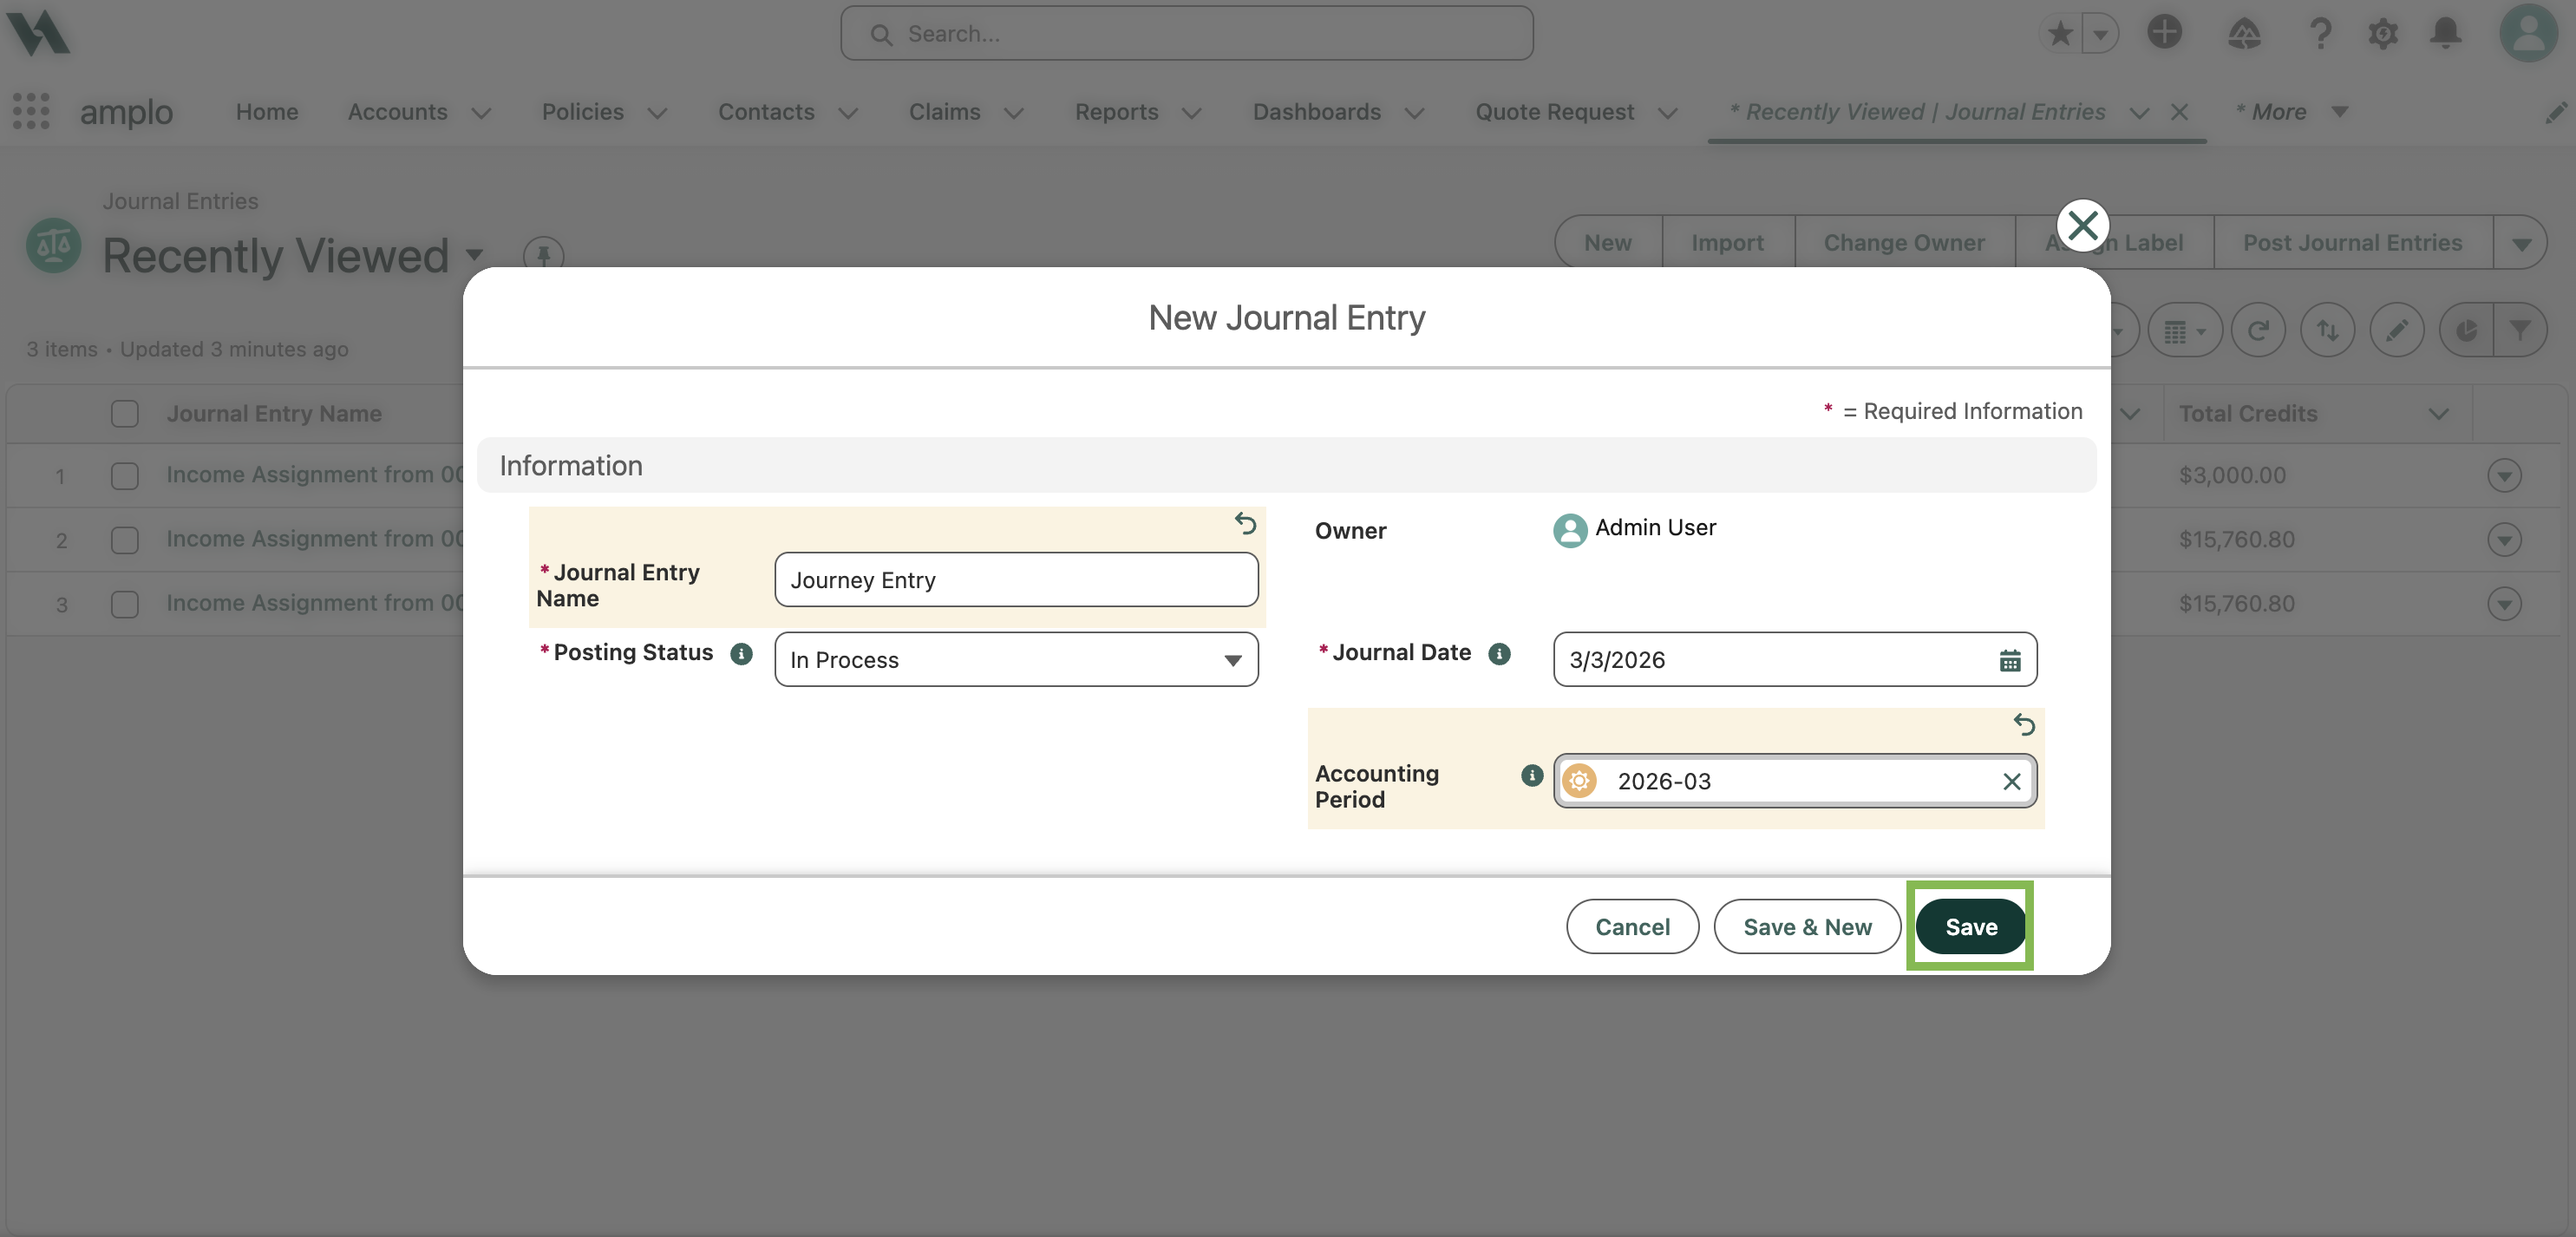
Task: Click the inline edit pencil icon in list toolbar
Action: click(x=2397, y=330)
